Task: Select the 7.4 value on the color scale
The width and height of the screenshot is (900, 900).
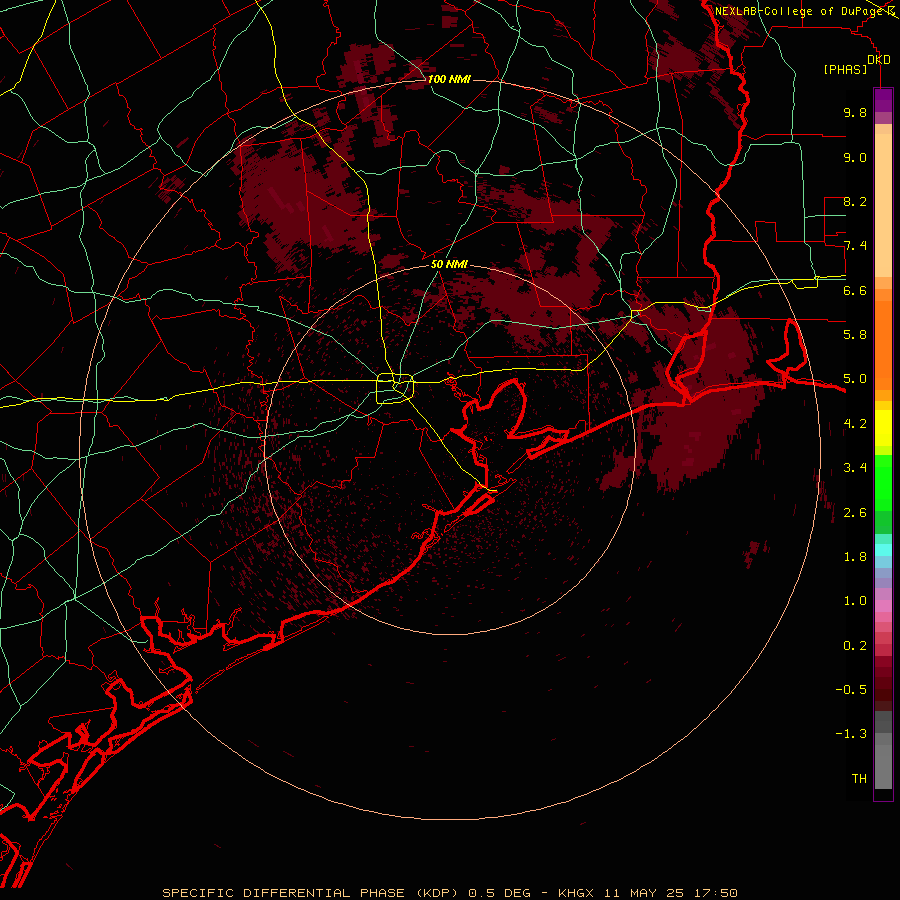Action: coord(855,246)
